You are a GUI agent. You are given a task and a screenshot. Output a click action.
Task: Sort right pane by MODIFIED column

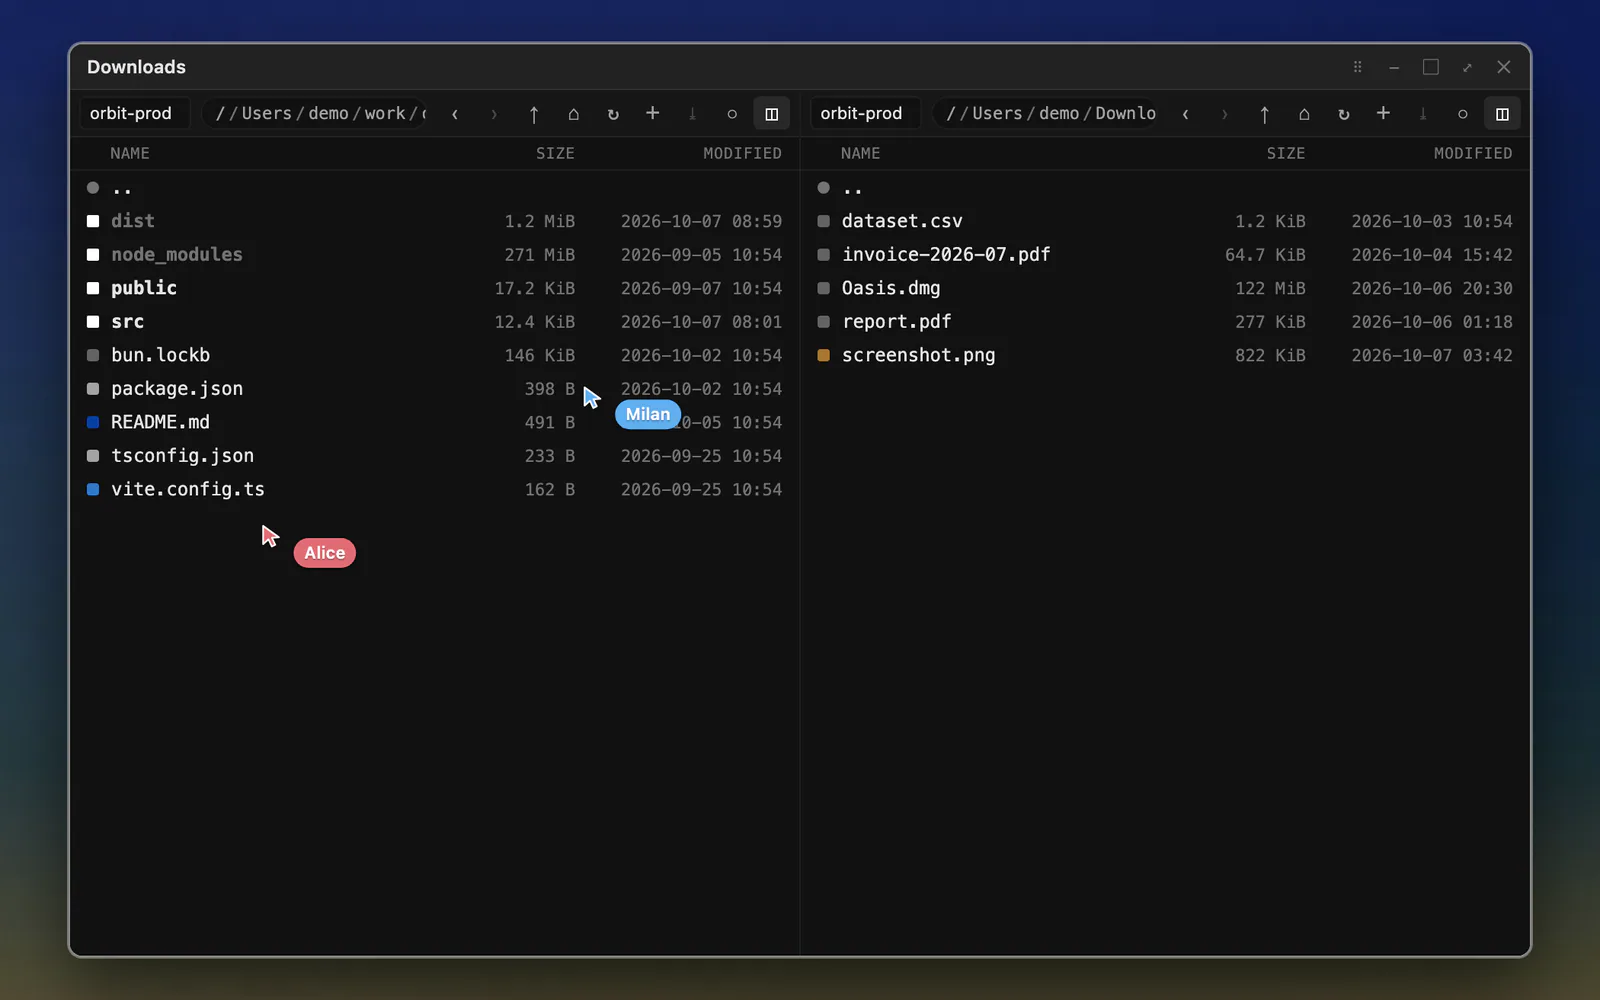pyautogui.click(x=1473, y=153)
